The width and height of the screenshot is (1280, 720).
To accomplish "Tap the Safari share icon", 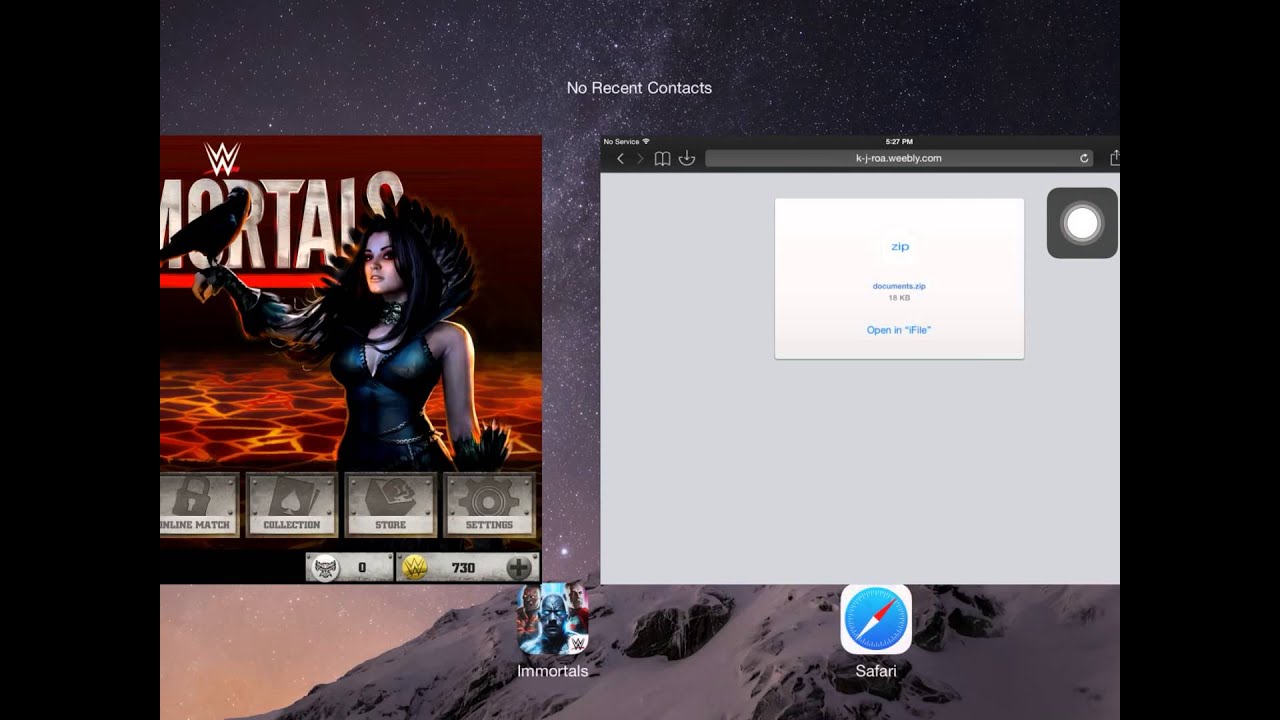I will (x=1114, y=158).
